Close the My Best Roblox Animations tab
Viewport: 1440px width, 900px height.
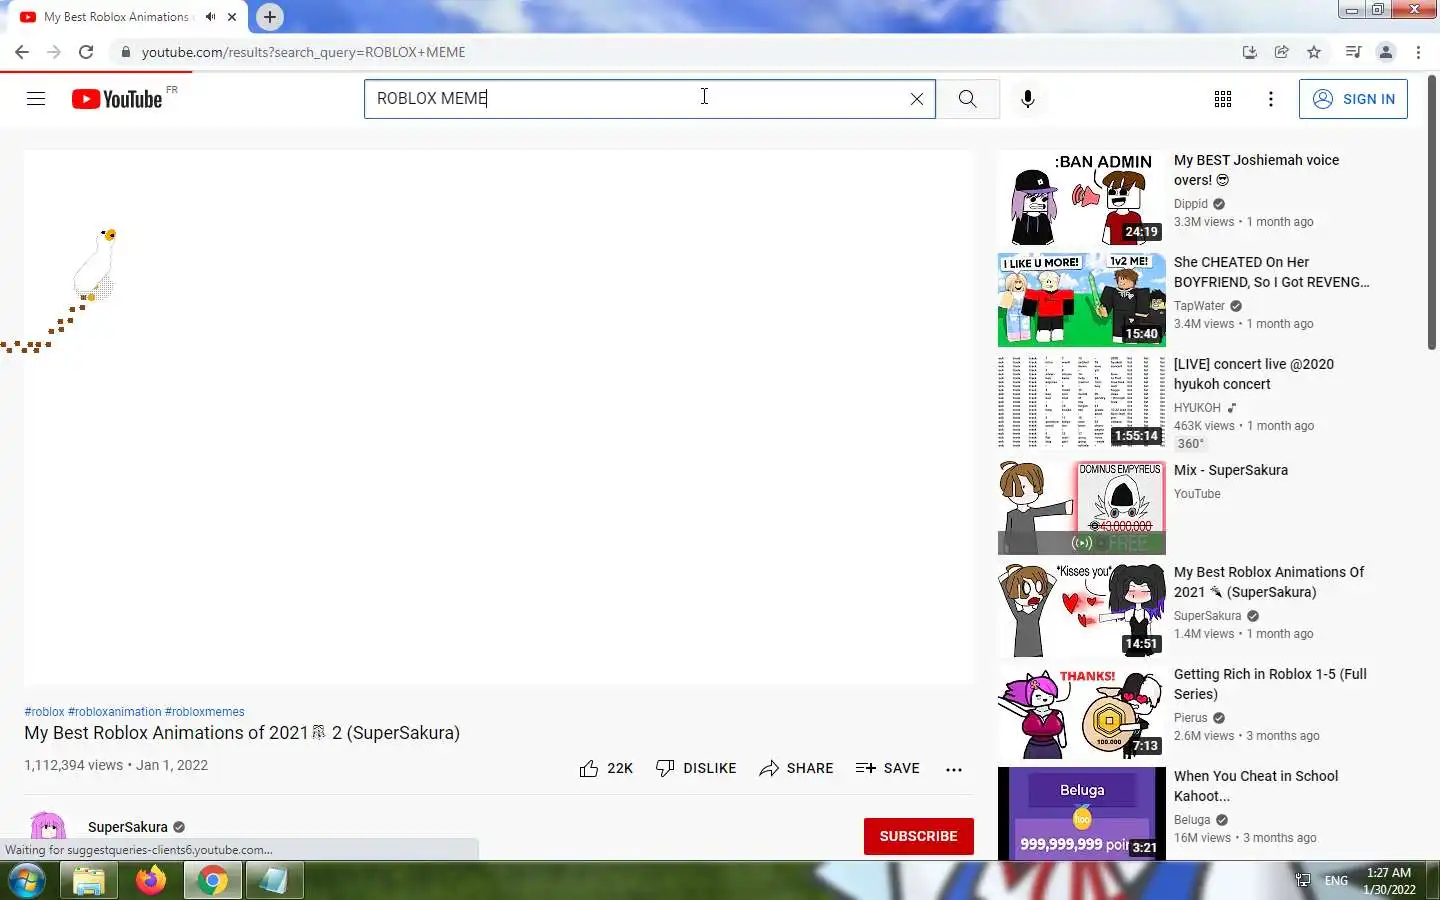[x=232, y=17]
